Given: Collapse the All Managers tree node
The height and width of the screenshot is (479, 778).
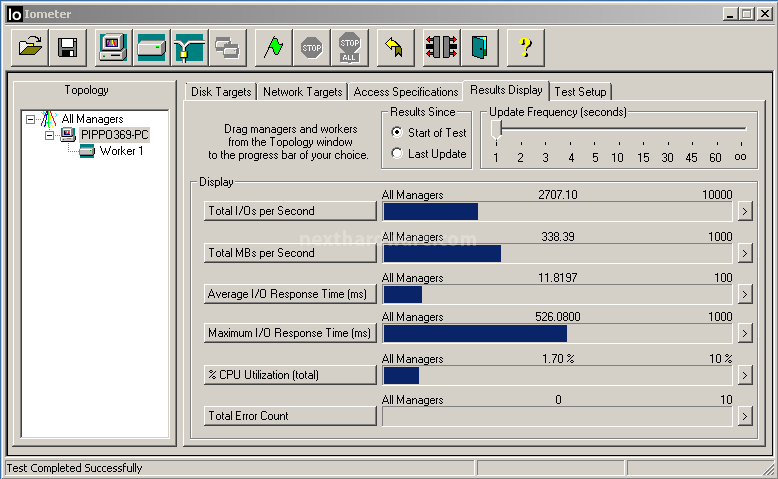Looking at the screenshot, I should pos(31,119).
